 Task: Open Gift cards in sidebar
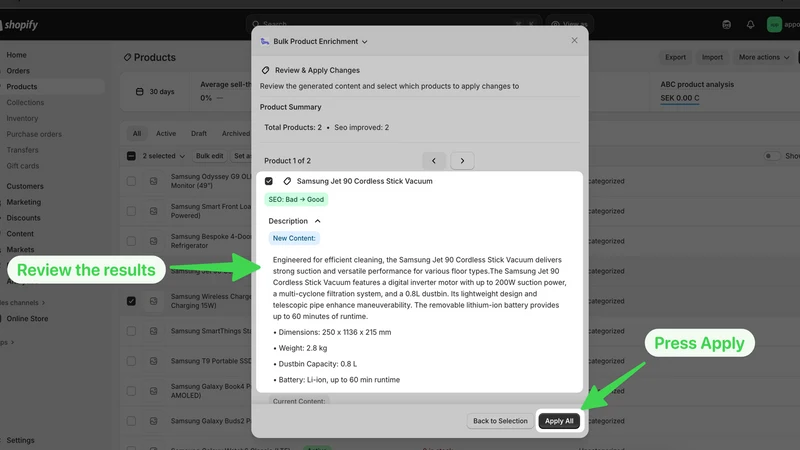[x=22, y=165]
